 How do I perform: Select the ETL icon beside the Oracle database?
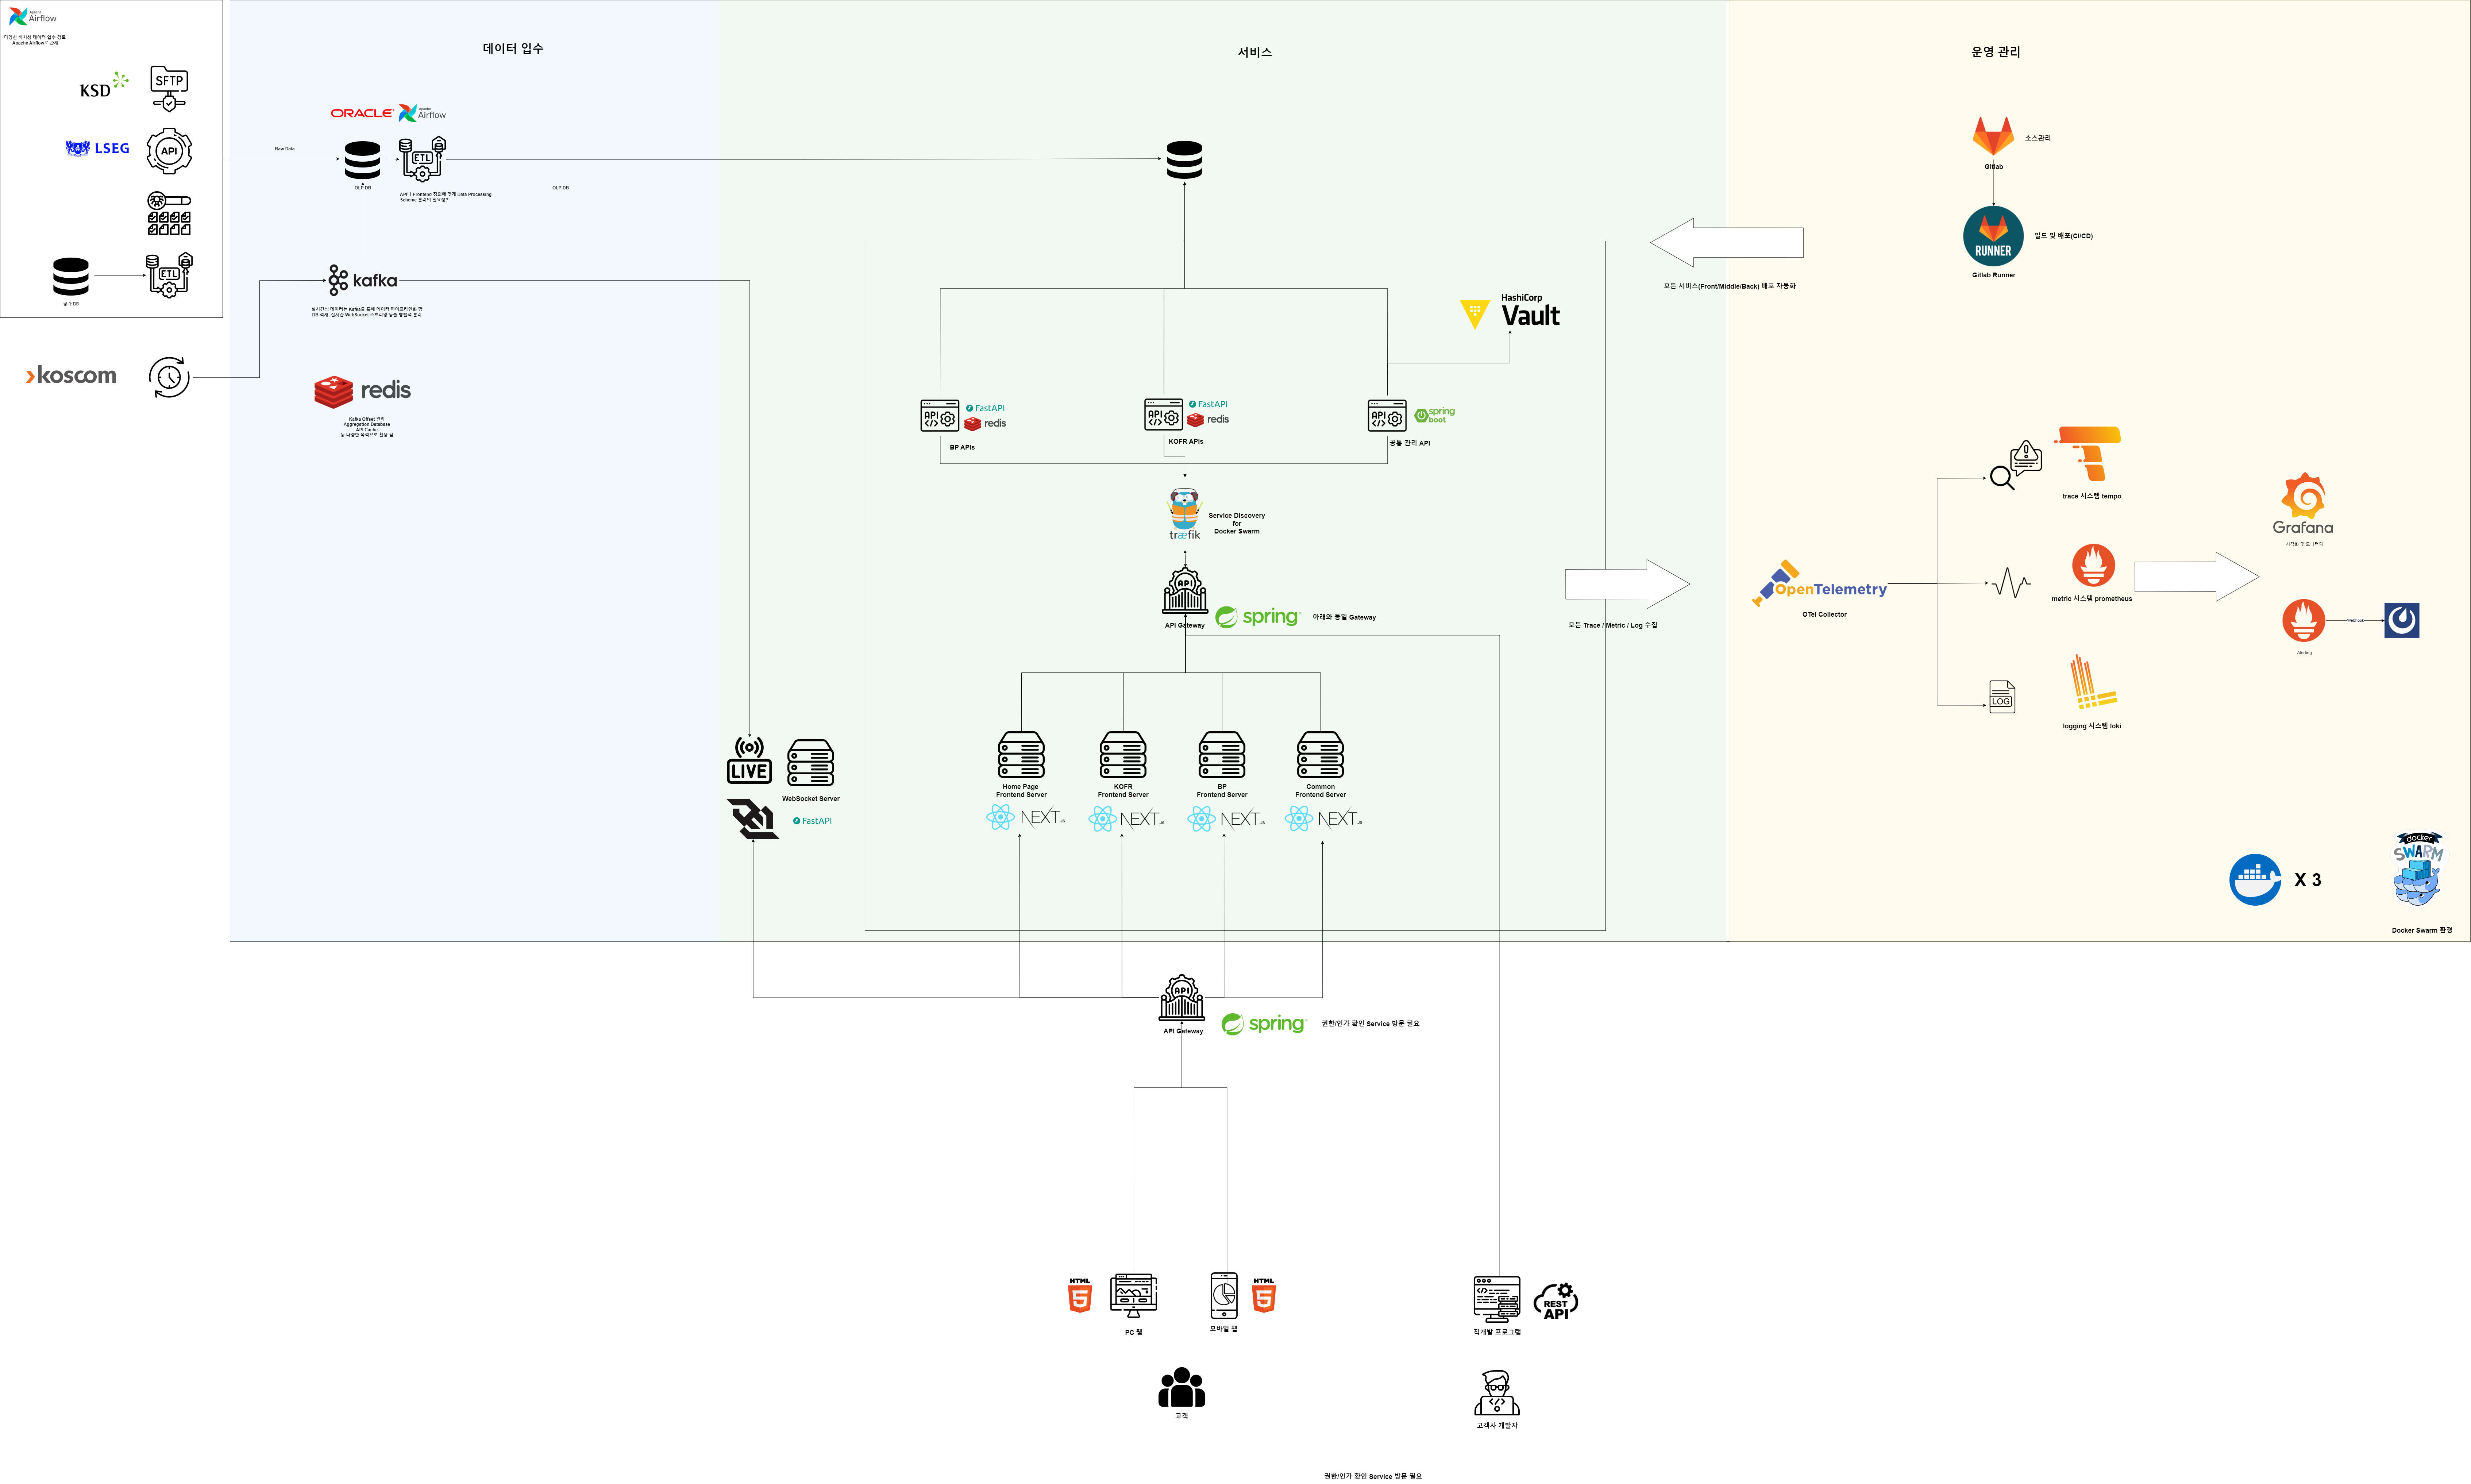click(x=422, y=159)
